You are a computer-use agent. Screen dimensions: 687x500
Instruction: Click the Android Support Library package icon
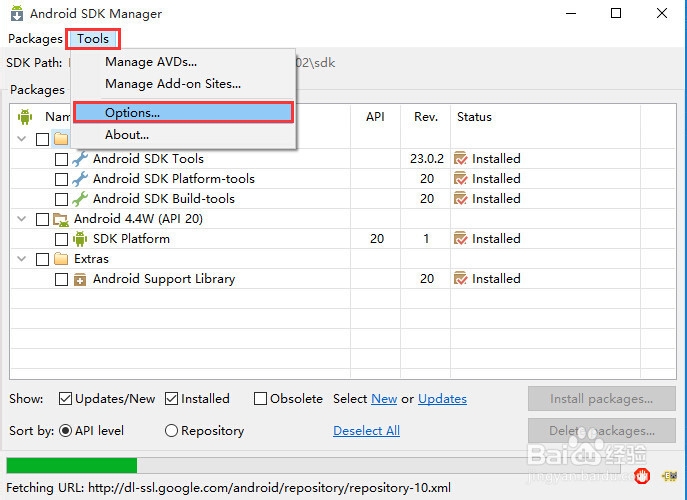pyautogui.click(x=80, y=279)
